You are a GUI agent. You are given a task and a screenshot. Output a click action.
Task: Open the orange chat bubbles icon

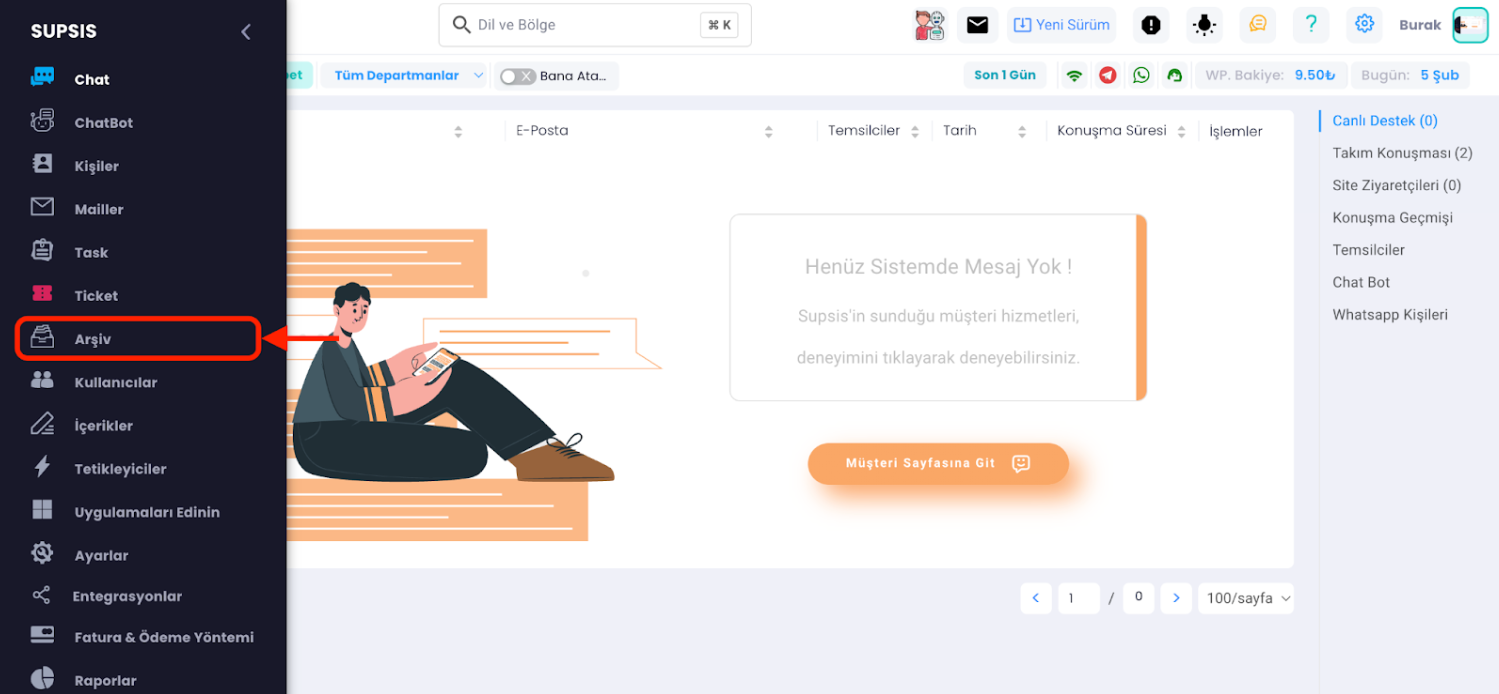coord(1257,24)
